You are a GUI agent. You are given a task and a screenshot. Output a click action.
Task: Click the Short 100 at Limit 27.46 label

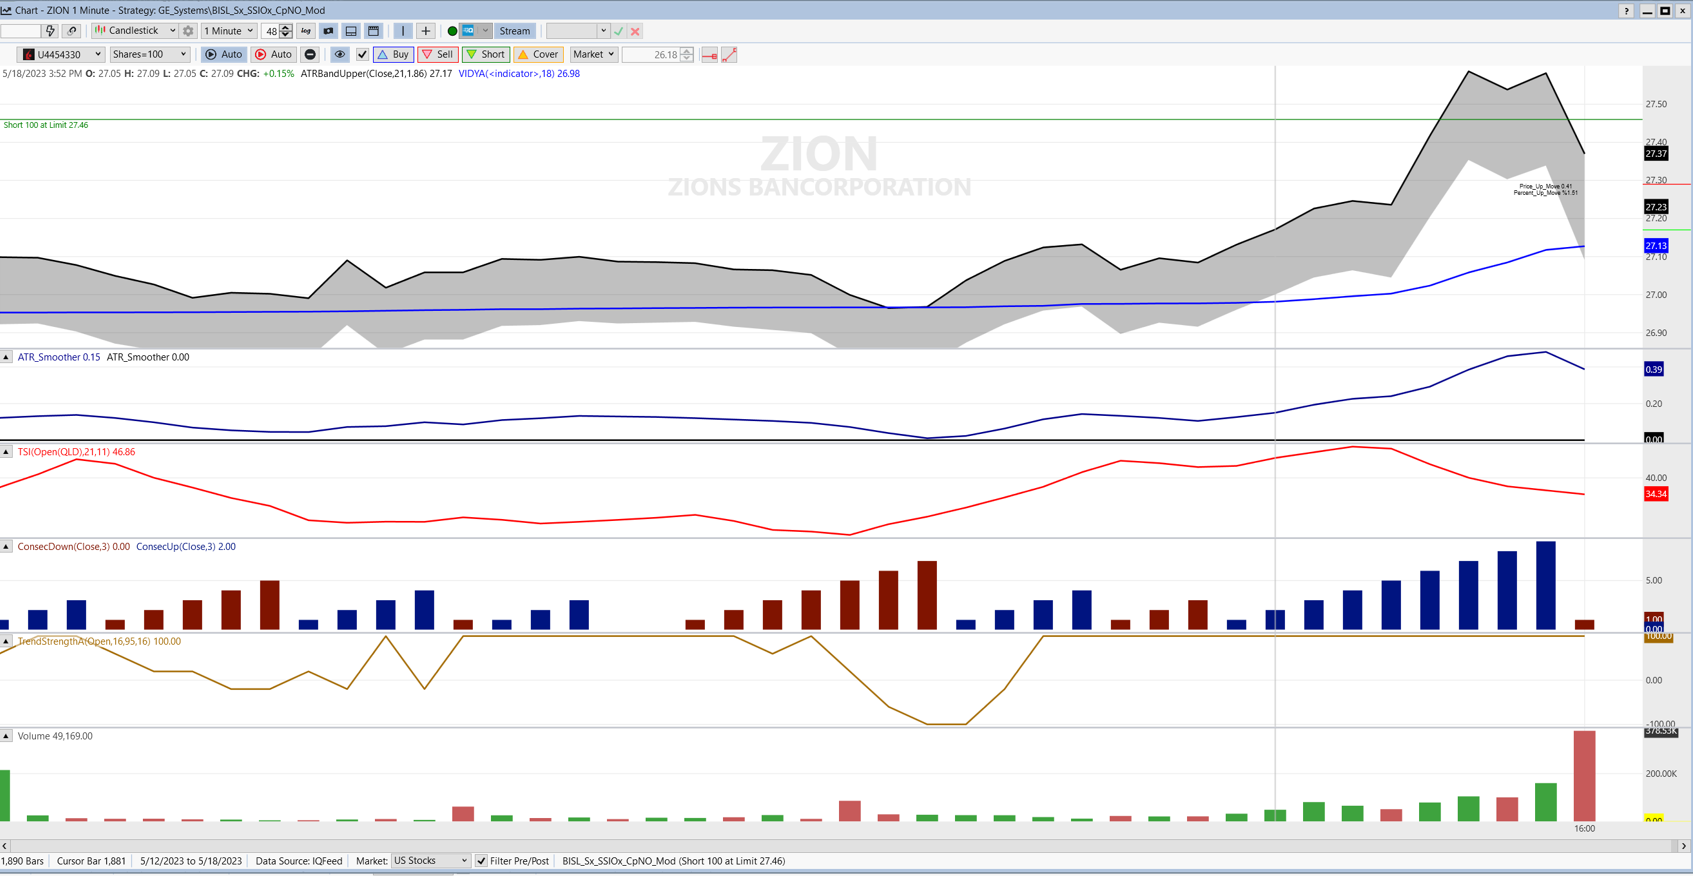pos(46,125)
